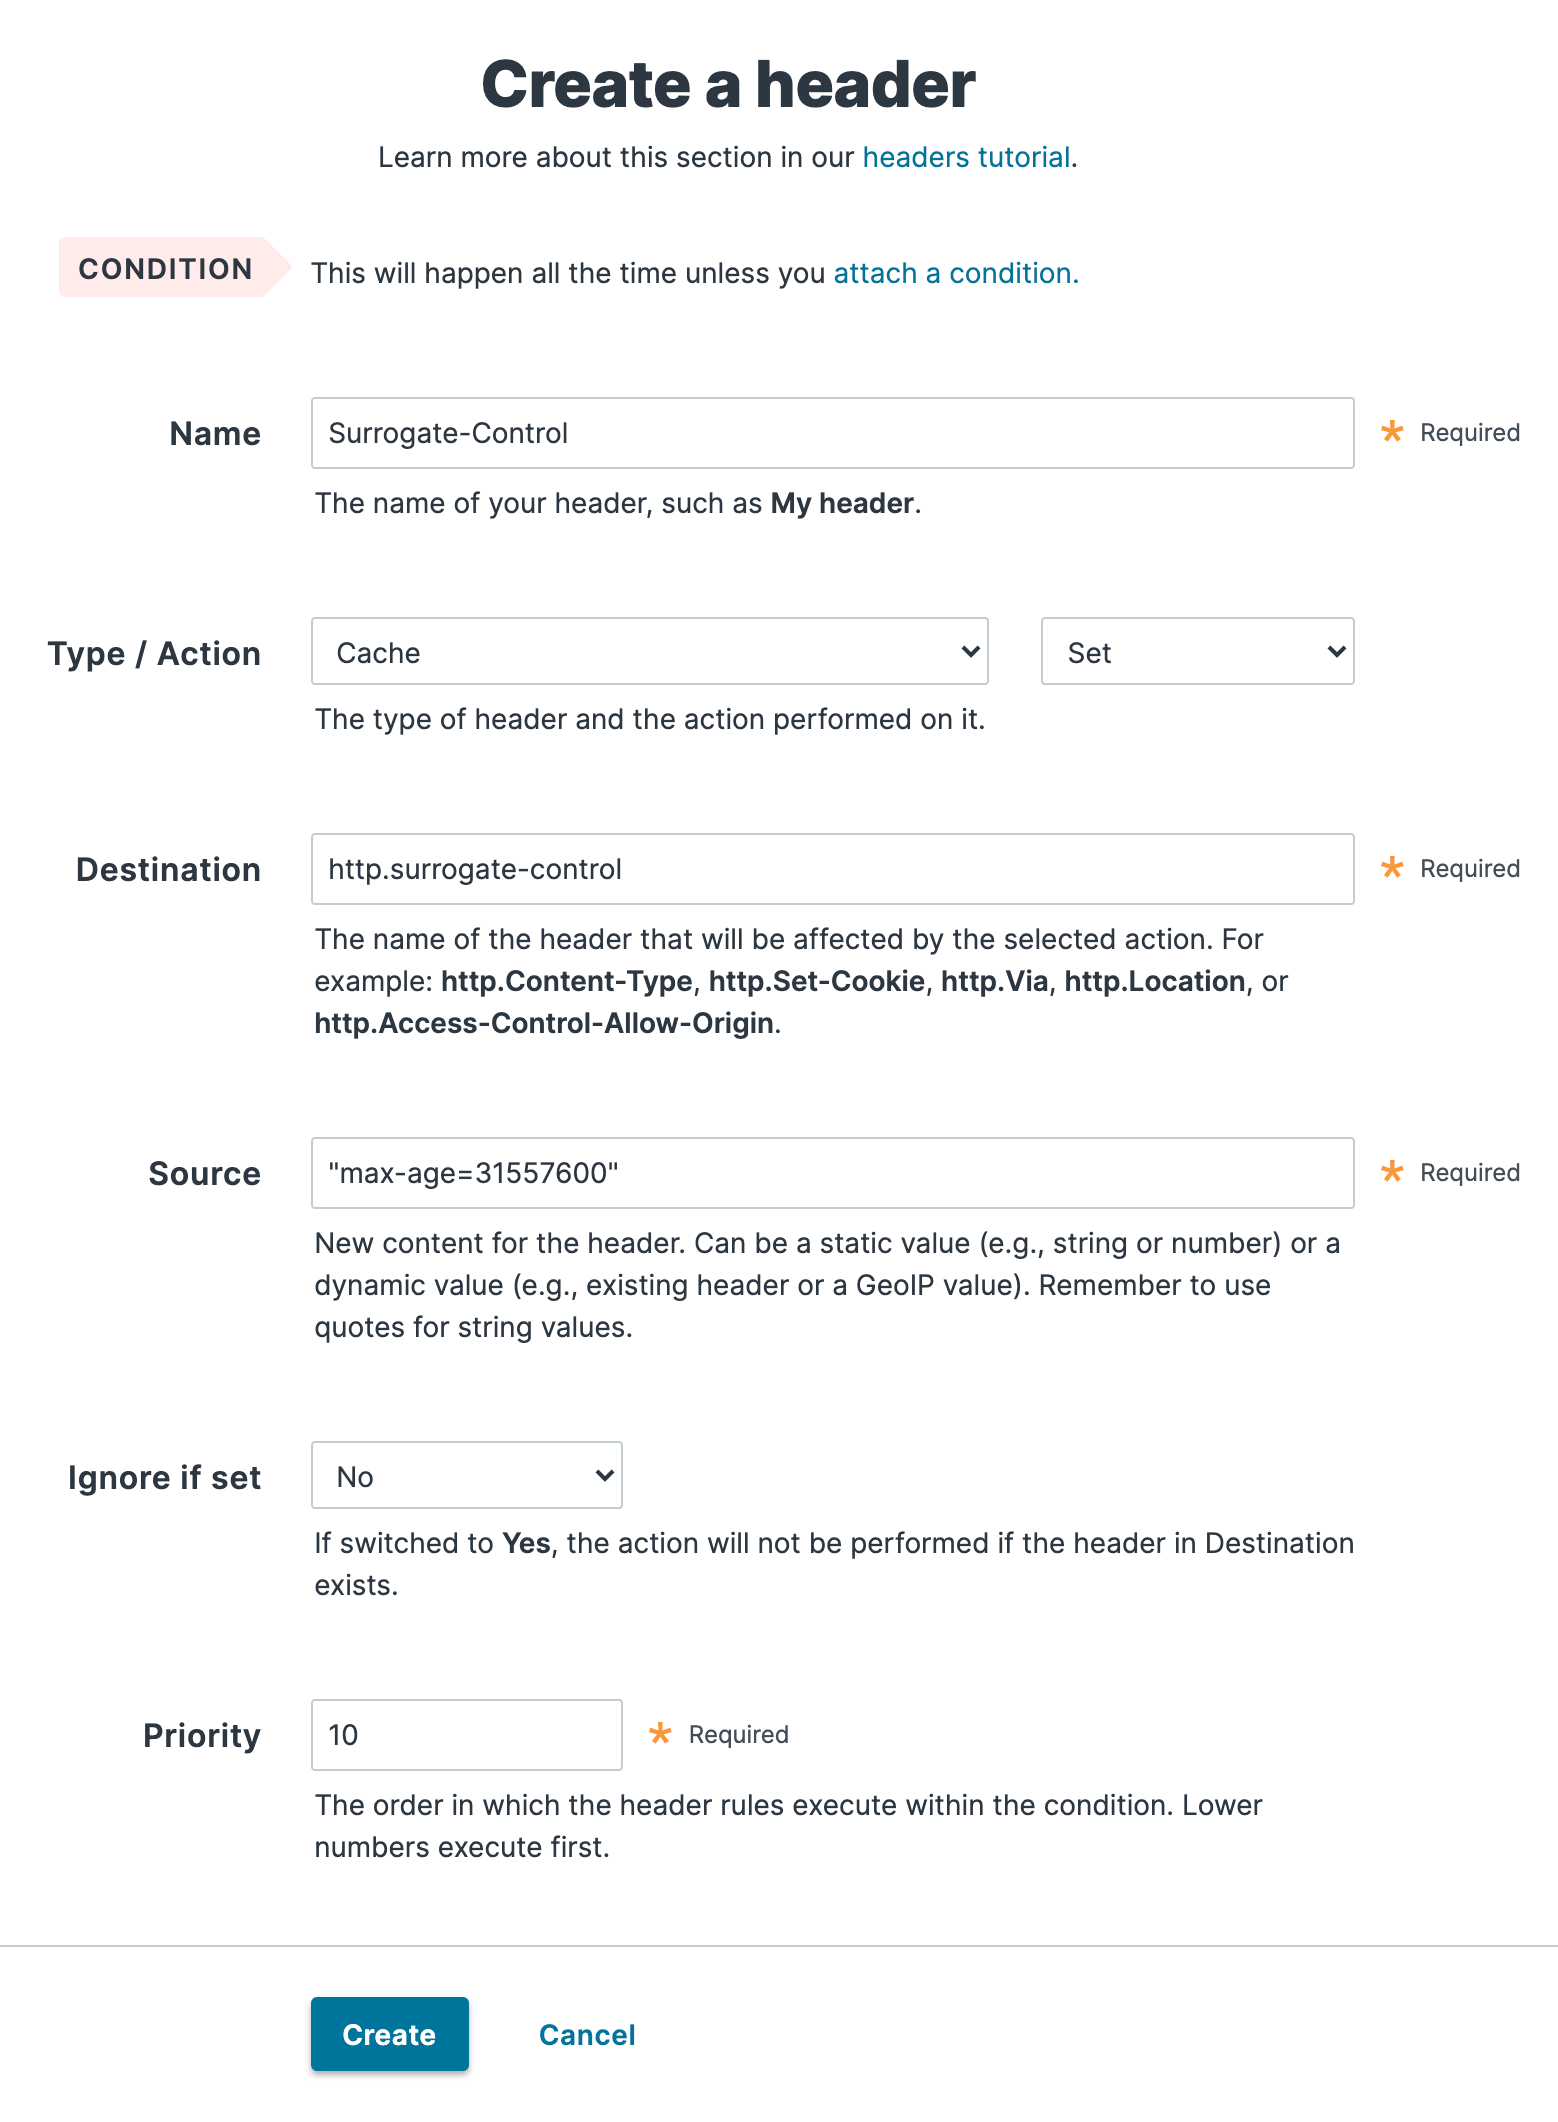Click the CONDITION badge
Image resolution: width=1558 pixels, height=2122 pixels.
click(165, 268)
